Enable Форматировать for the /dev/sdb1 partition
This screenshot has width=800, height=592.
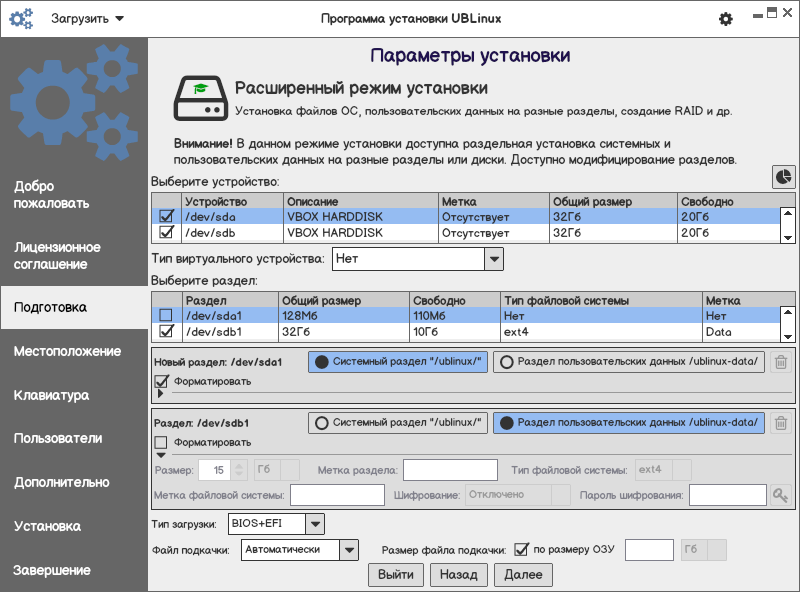click(x=161, y=442)
